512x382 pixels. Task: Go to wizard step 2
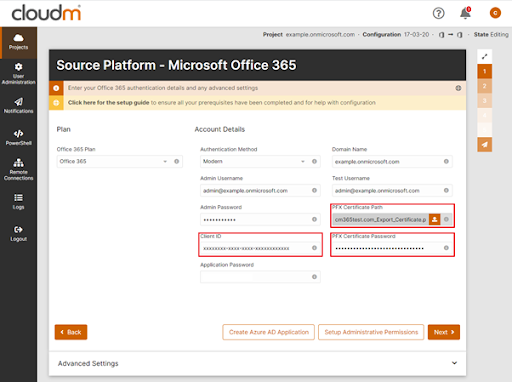[484, 86]
